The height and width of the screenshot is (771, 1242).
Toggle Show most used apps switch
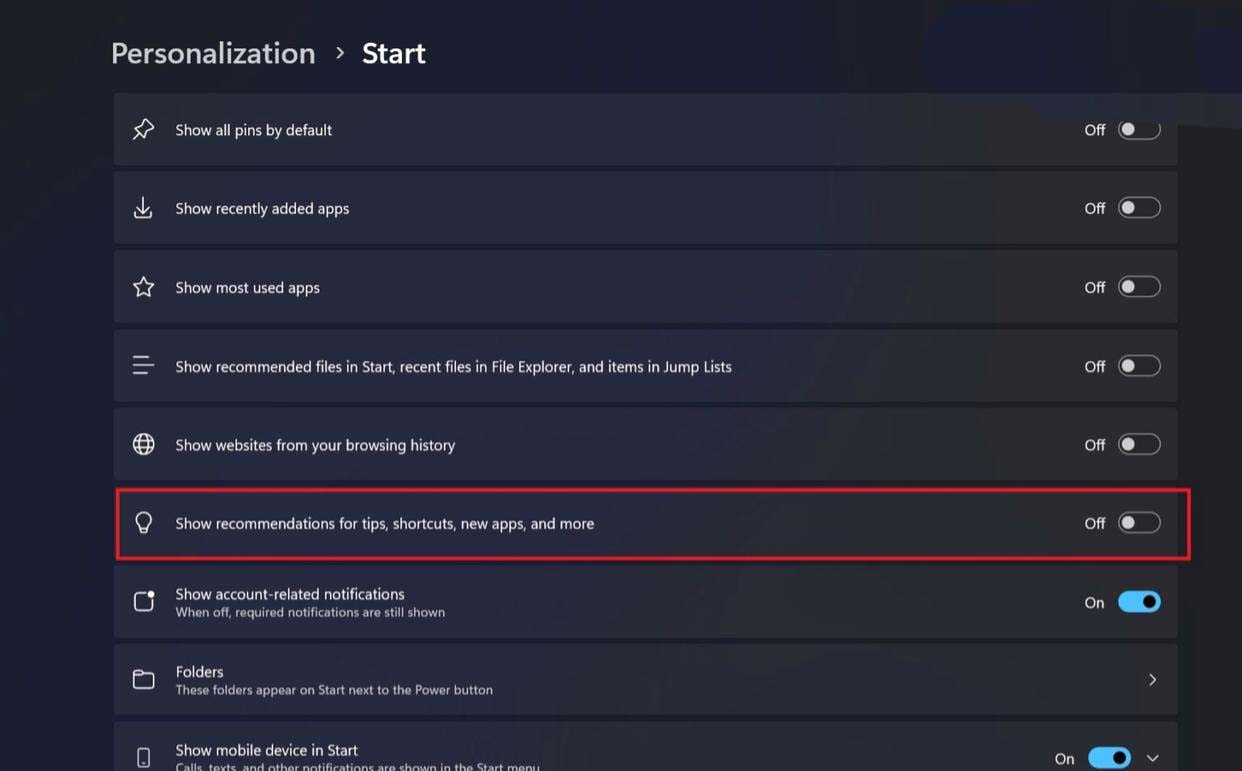click(1139, 287)
